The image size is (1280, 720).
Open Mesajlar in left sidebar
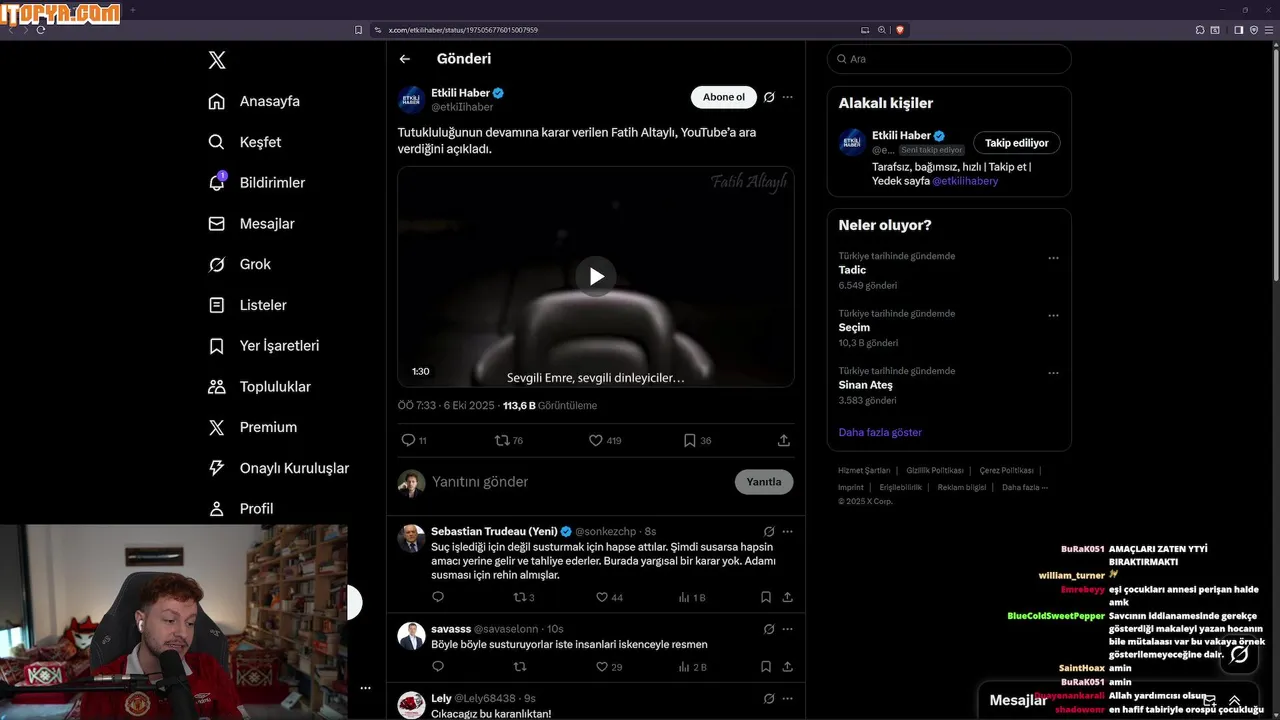point(251,224)
